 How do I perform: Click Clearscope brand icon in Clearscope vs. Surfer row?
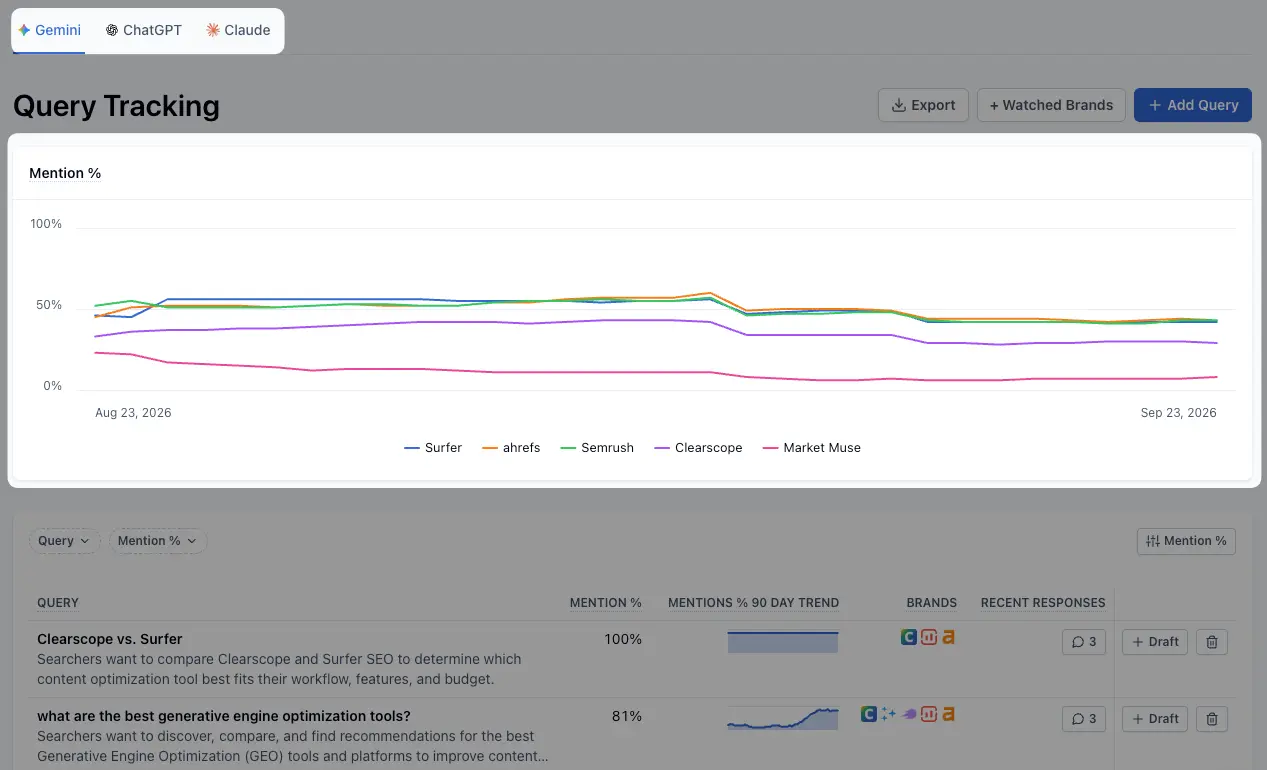tap(909, 636)
